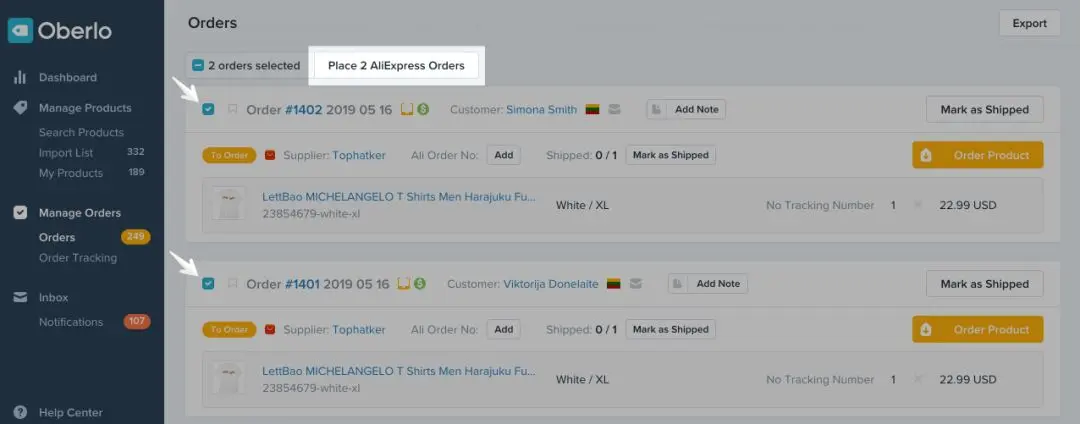
Task: Click the email envelope icon next to Simona Smith
Action: [x=614, y=110]
